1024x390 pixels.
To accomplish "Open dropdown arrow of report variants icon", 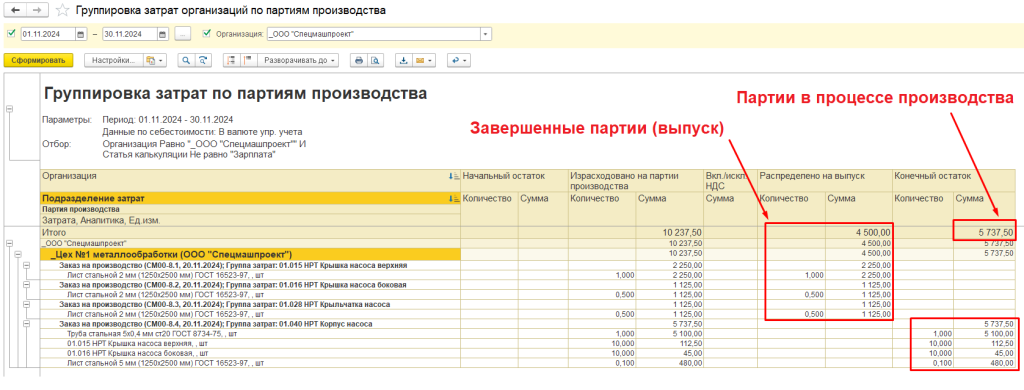I will [x=161, y=60].
